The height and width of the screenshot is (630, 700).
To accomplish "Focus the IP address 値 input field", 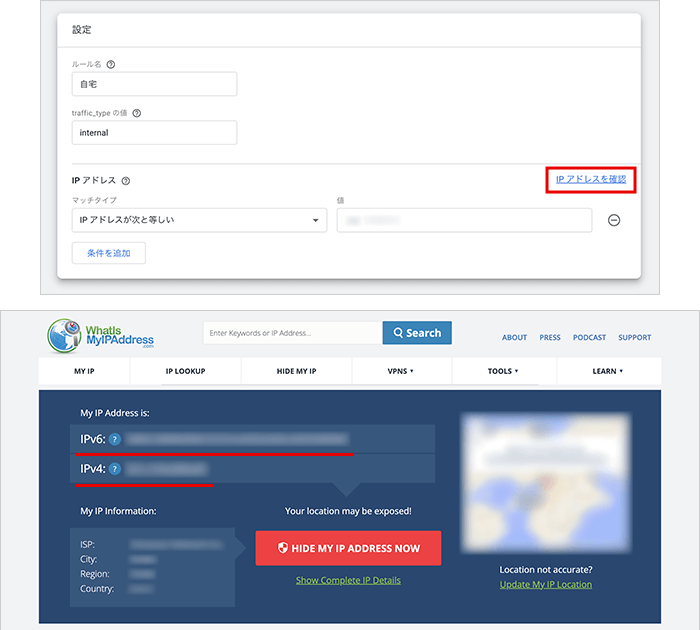I will (464, 220).
